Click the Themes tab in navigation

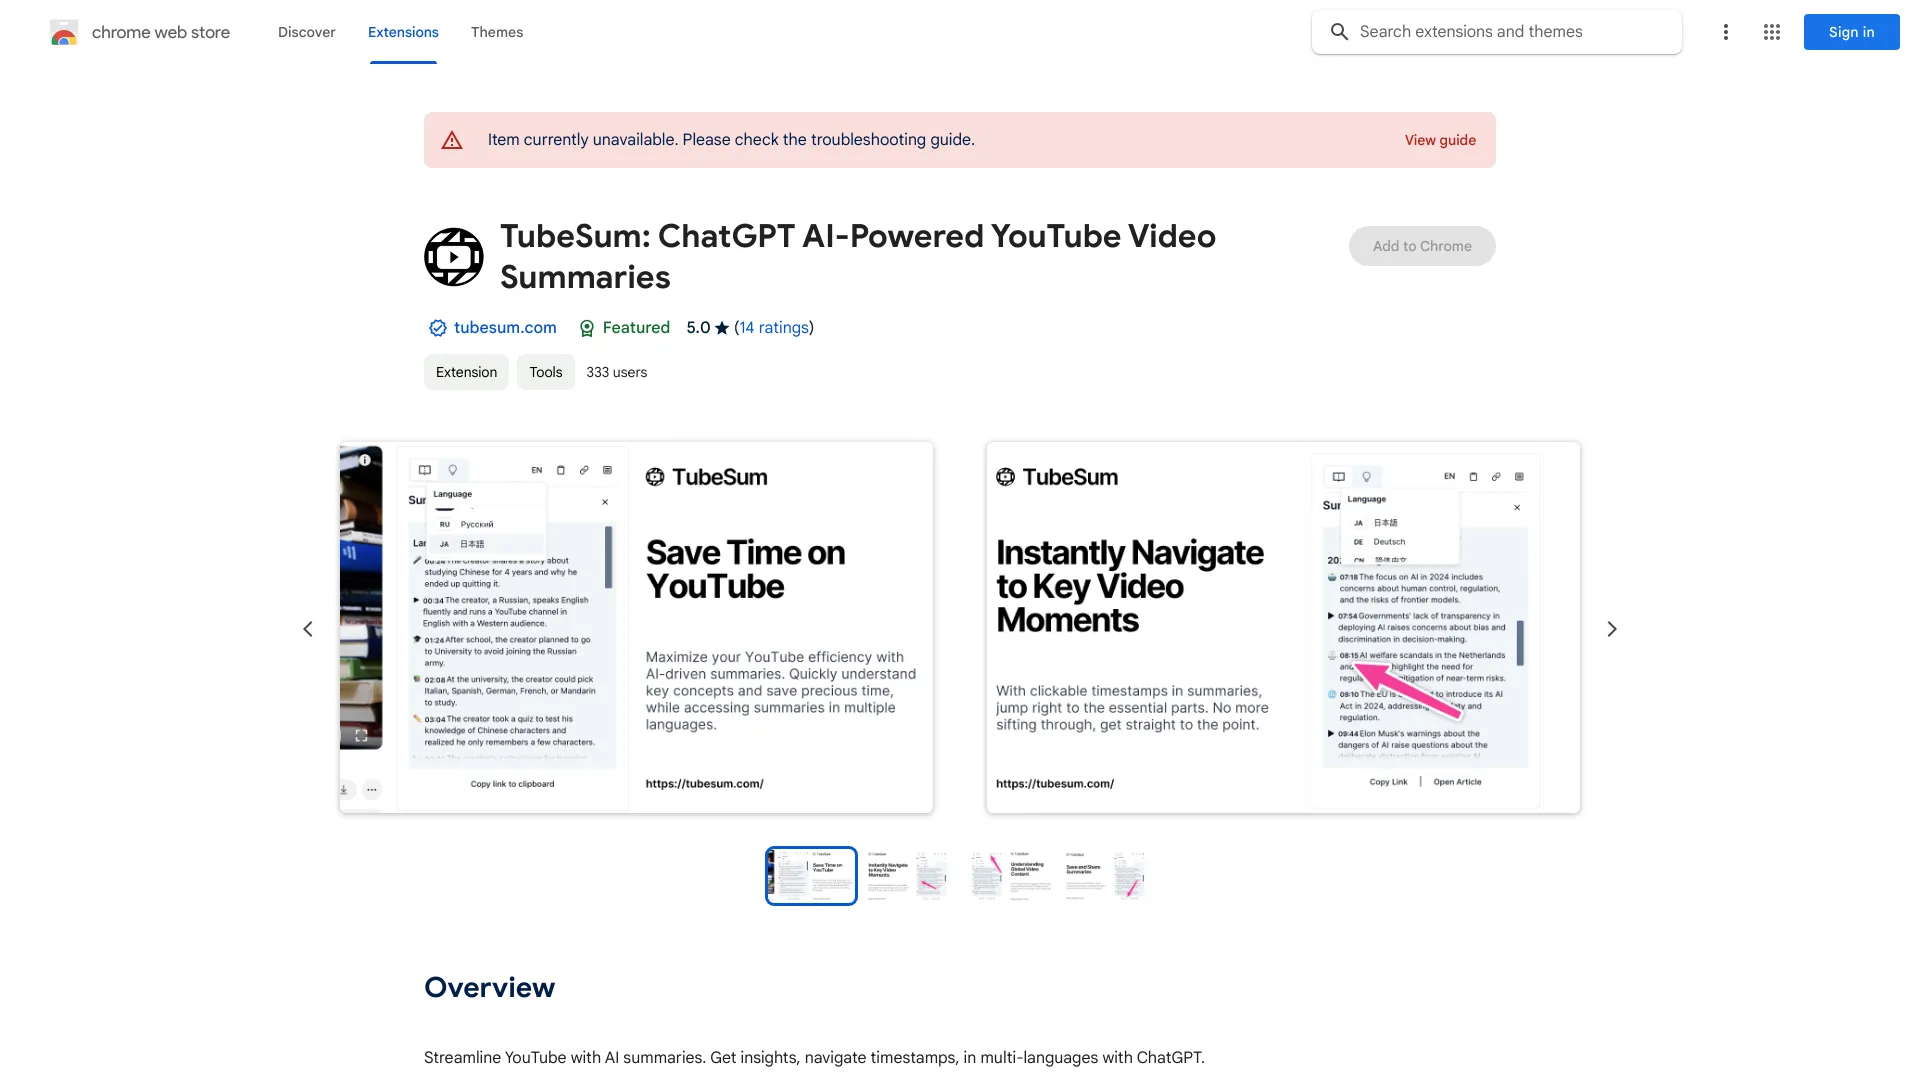[496, 32]
